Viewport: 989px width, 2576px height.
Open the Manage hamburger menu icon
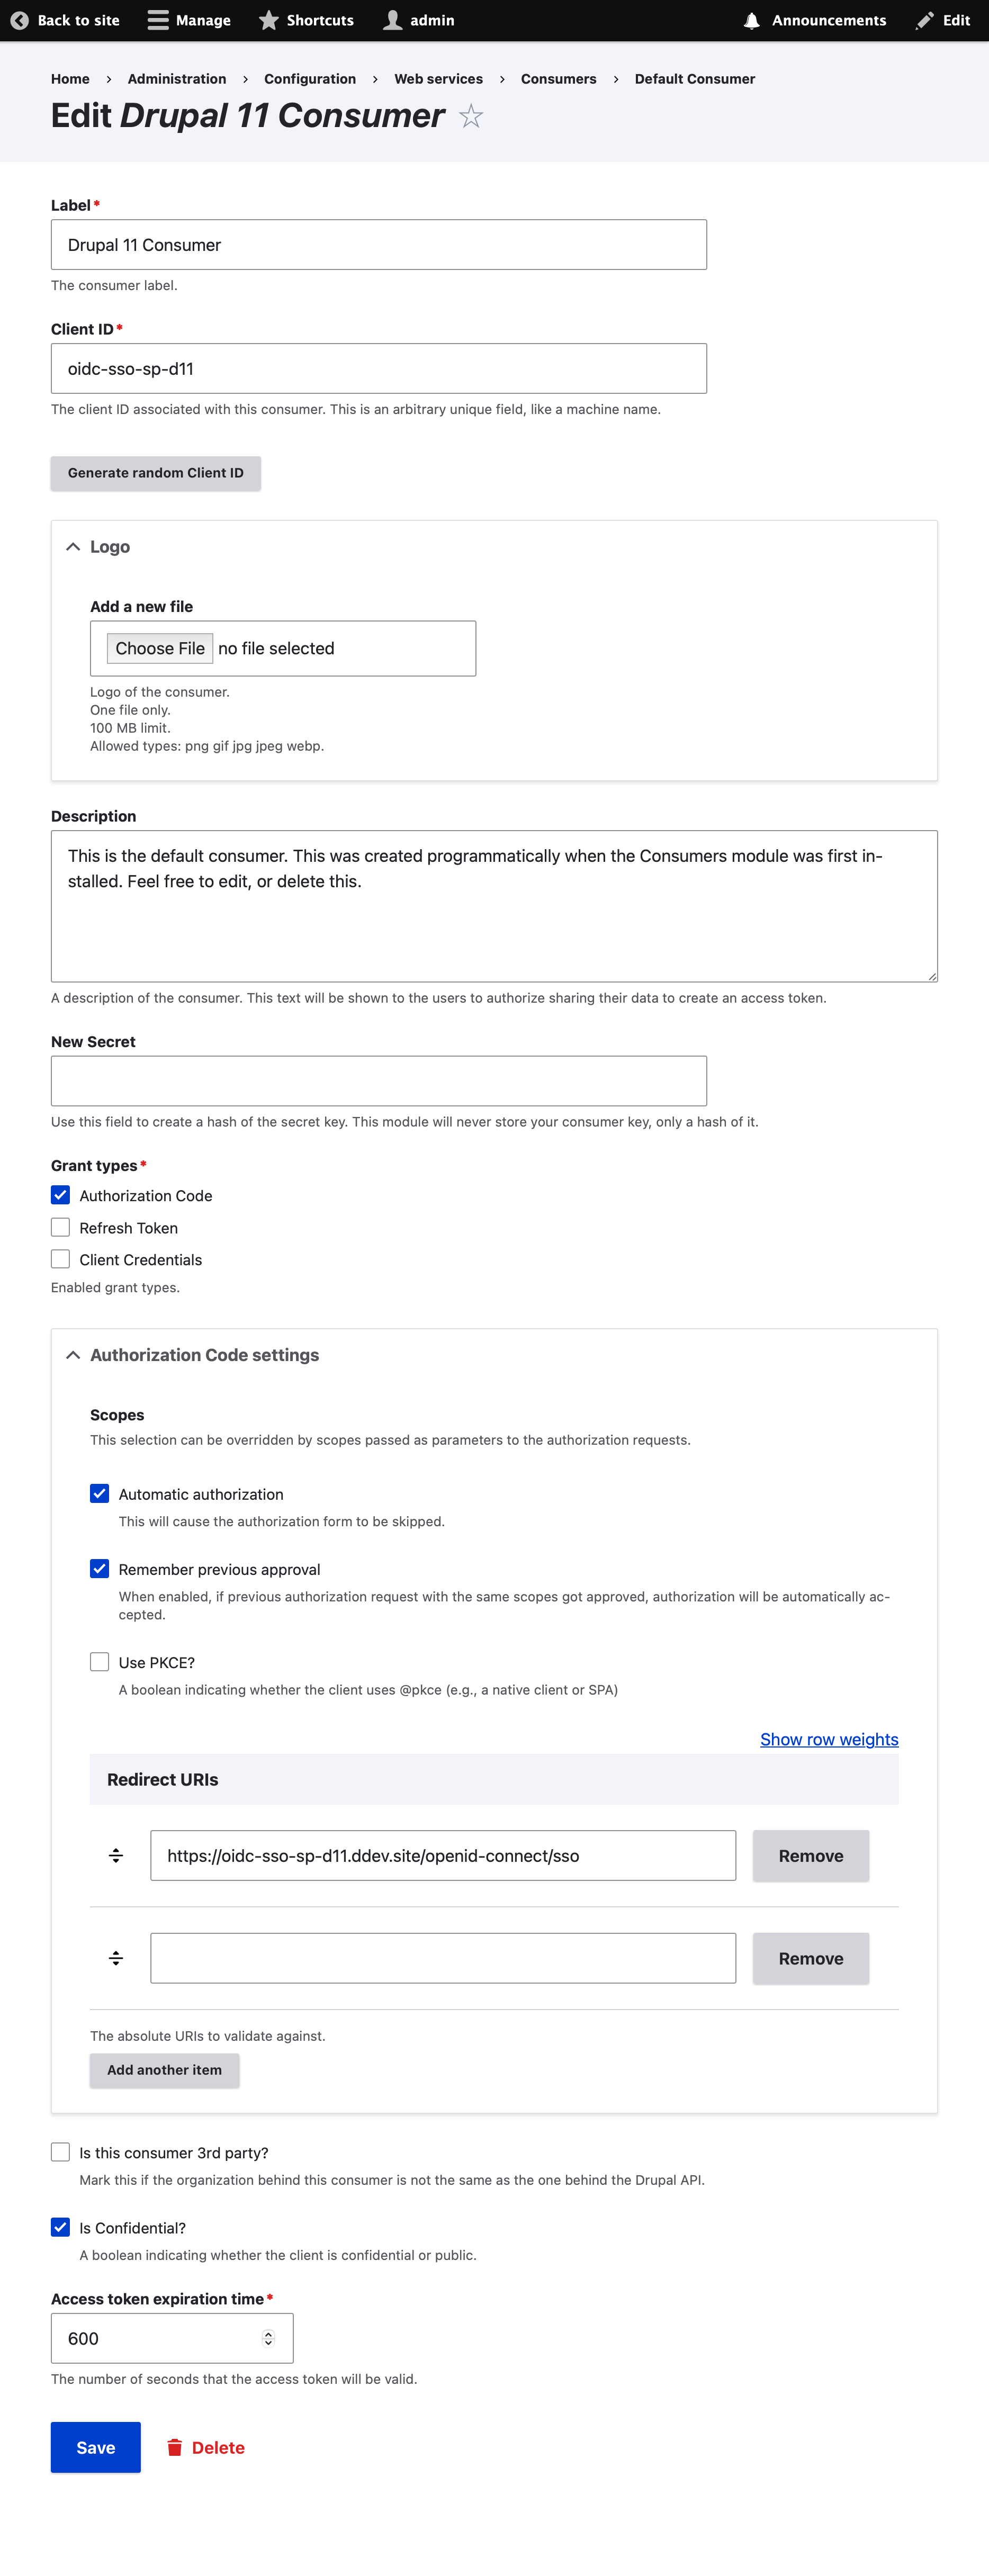tap(158, 20)
